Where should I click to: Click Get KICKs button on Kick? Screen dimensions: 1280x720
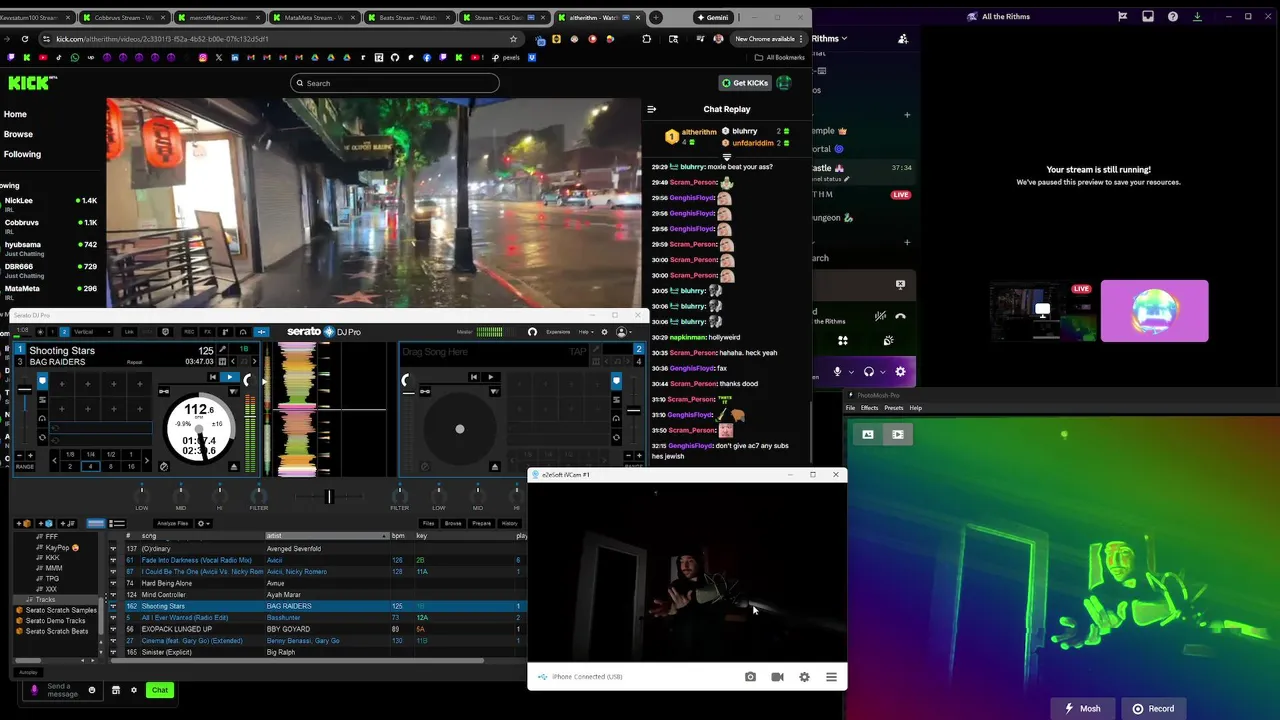(746, 83)
